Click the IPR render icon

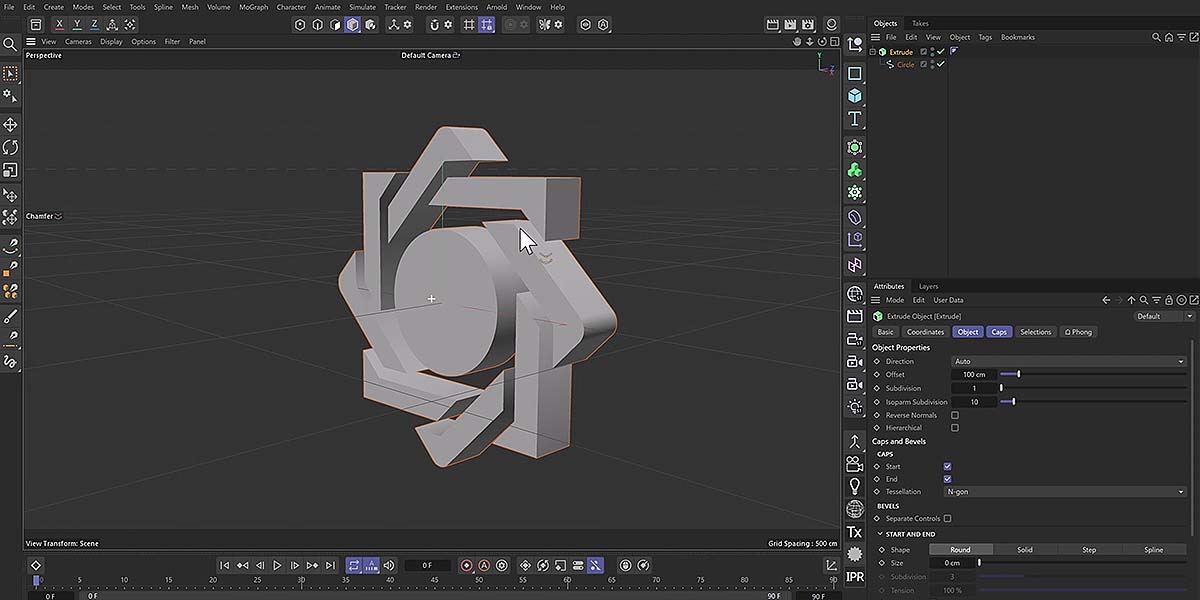(x=855, y=577)
